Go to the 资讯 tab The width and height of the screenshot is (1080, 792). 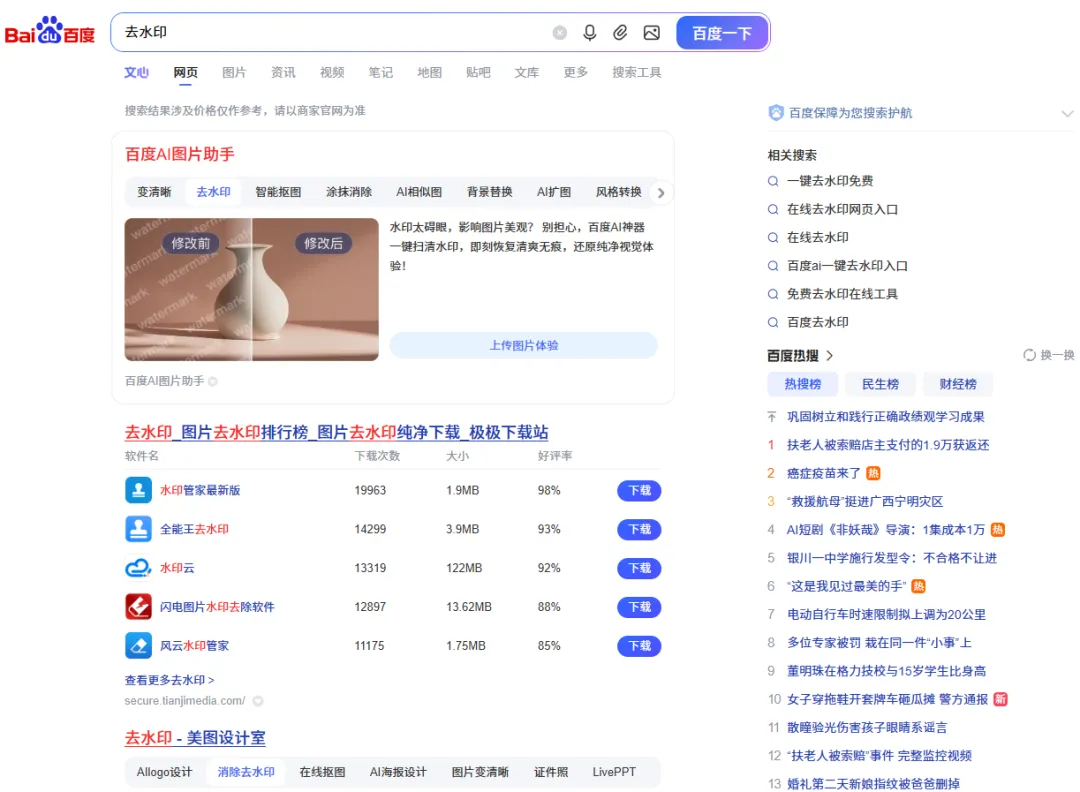click(x=283, y=72)
